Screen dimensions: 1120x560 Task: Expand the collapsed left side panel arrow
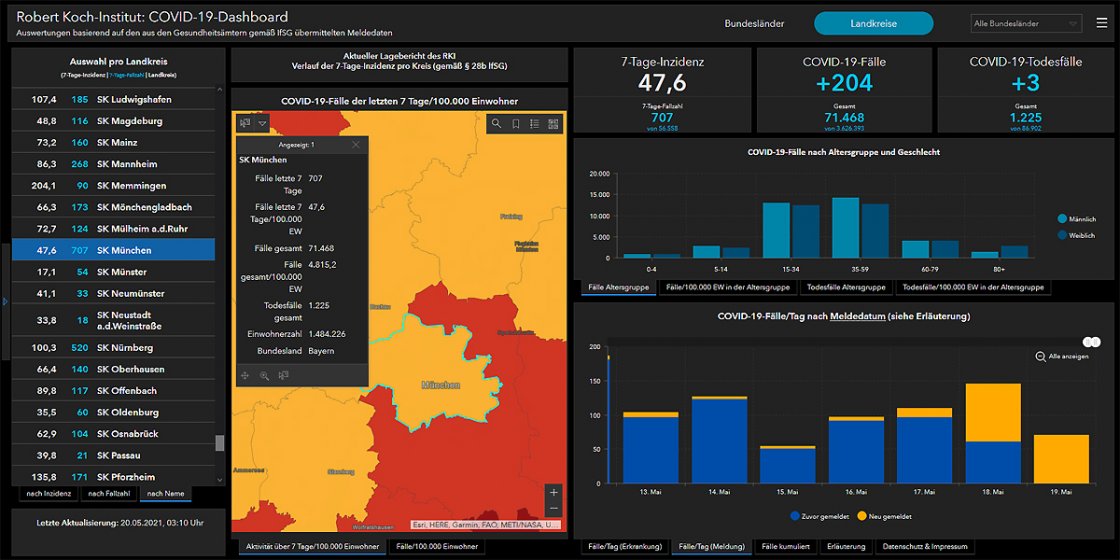pyautogui.click(x=5, y=300)
